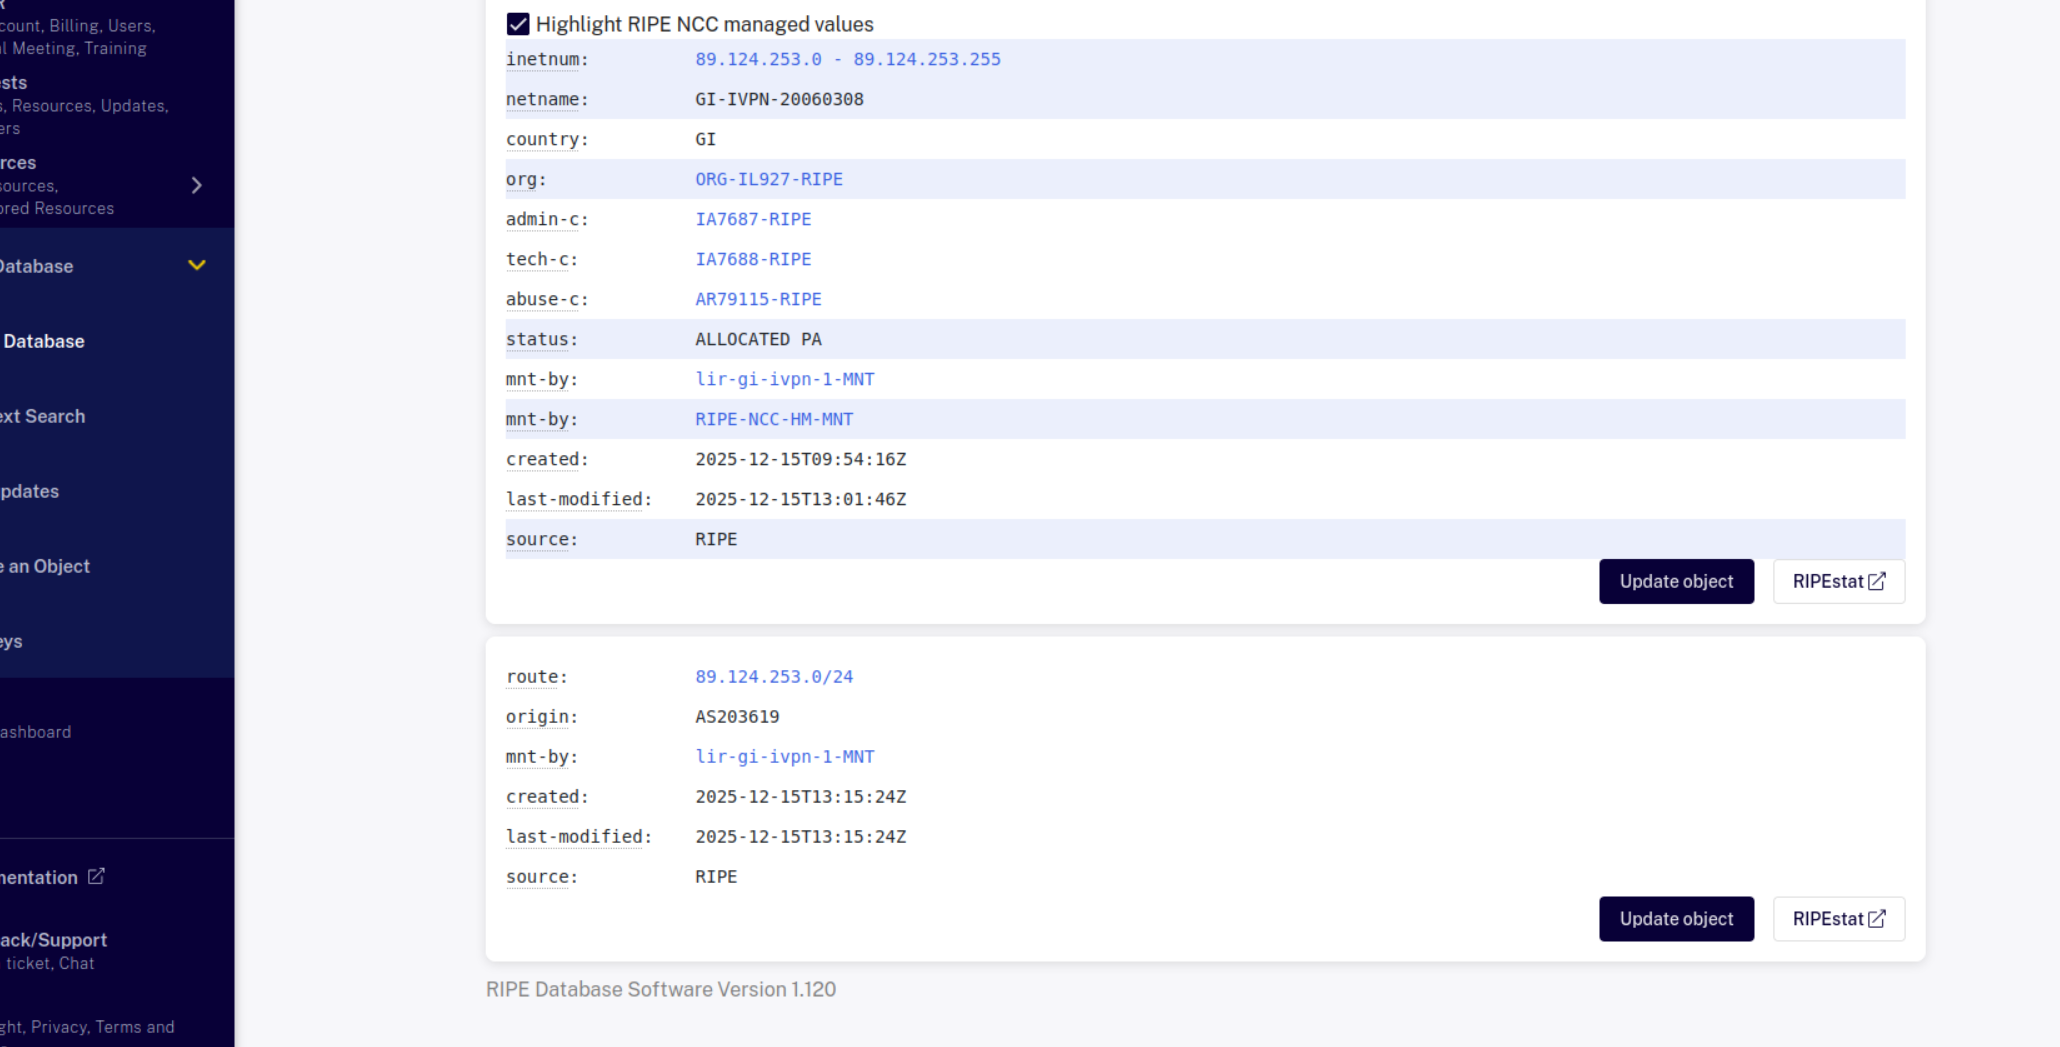This screenshot has width=2060, height=1047.
Task: Open Feedback/Support in sidebar
Action: coord(53,940)
